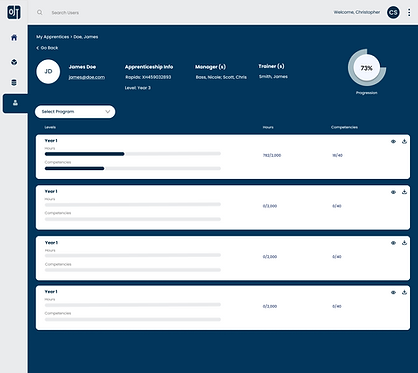Open the database stack sidebar icon
Viewport: 418px width, 373px height.
click(14, 82)
